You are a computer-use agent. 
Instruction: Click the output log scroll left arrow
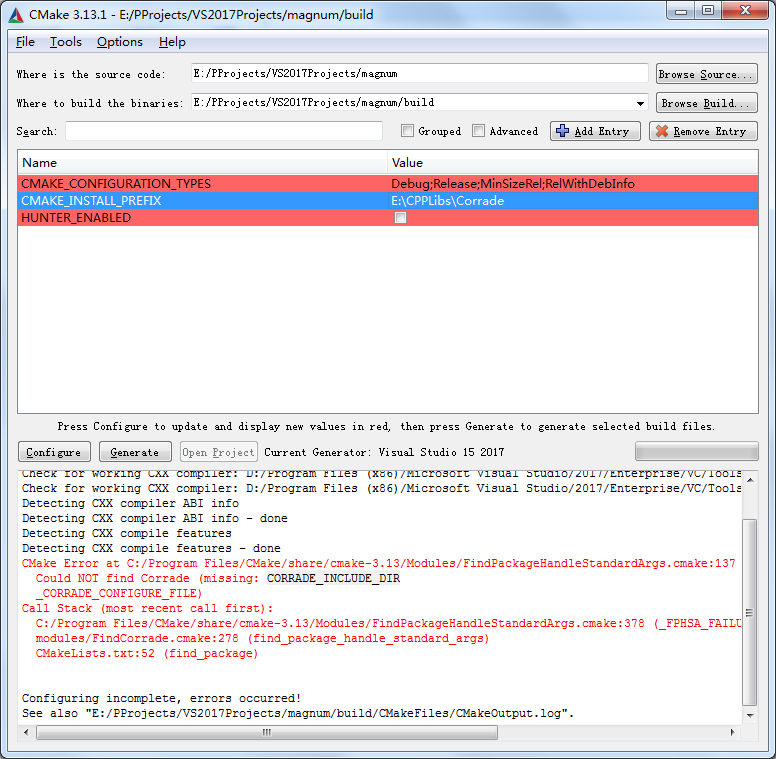pyautogui.click(x=26, y=732)
